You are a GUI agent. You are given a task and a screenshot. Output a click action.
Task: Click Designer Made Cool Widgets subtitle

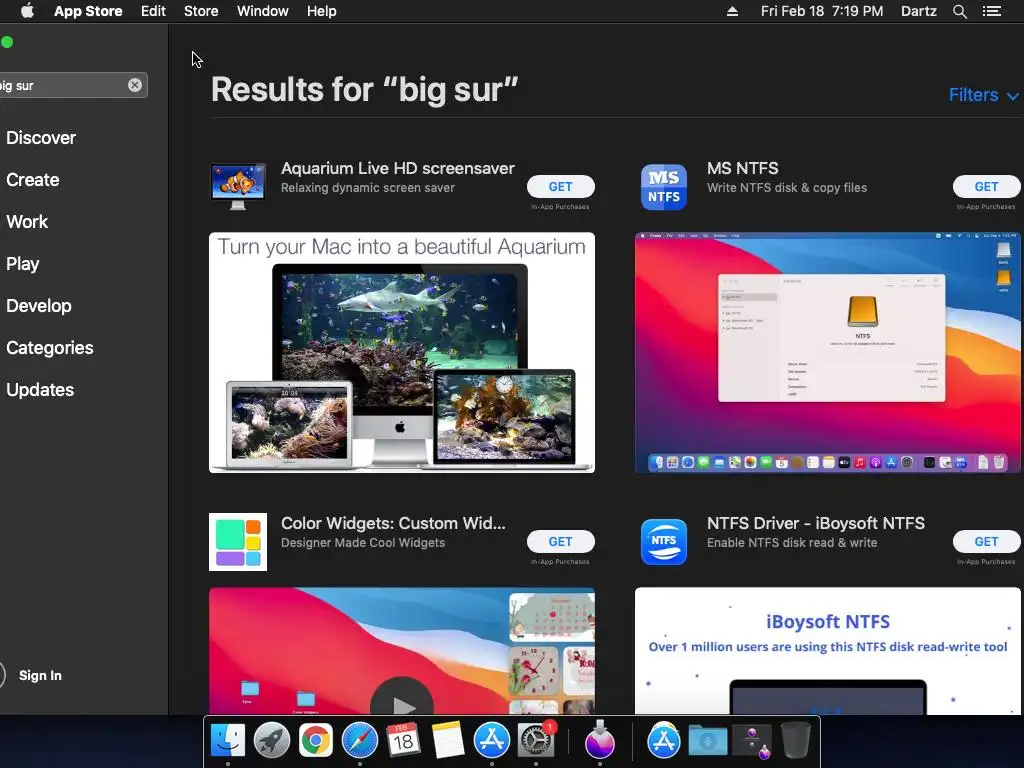(x=363, y=543)
